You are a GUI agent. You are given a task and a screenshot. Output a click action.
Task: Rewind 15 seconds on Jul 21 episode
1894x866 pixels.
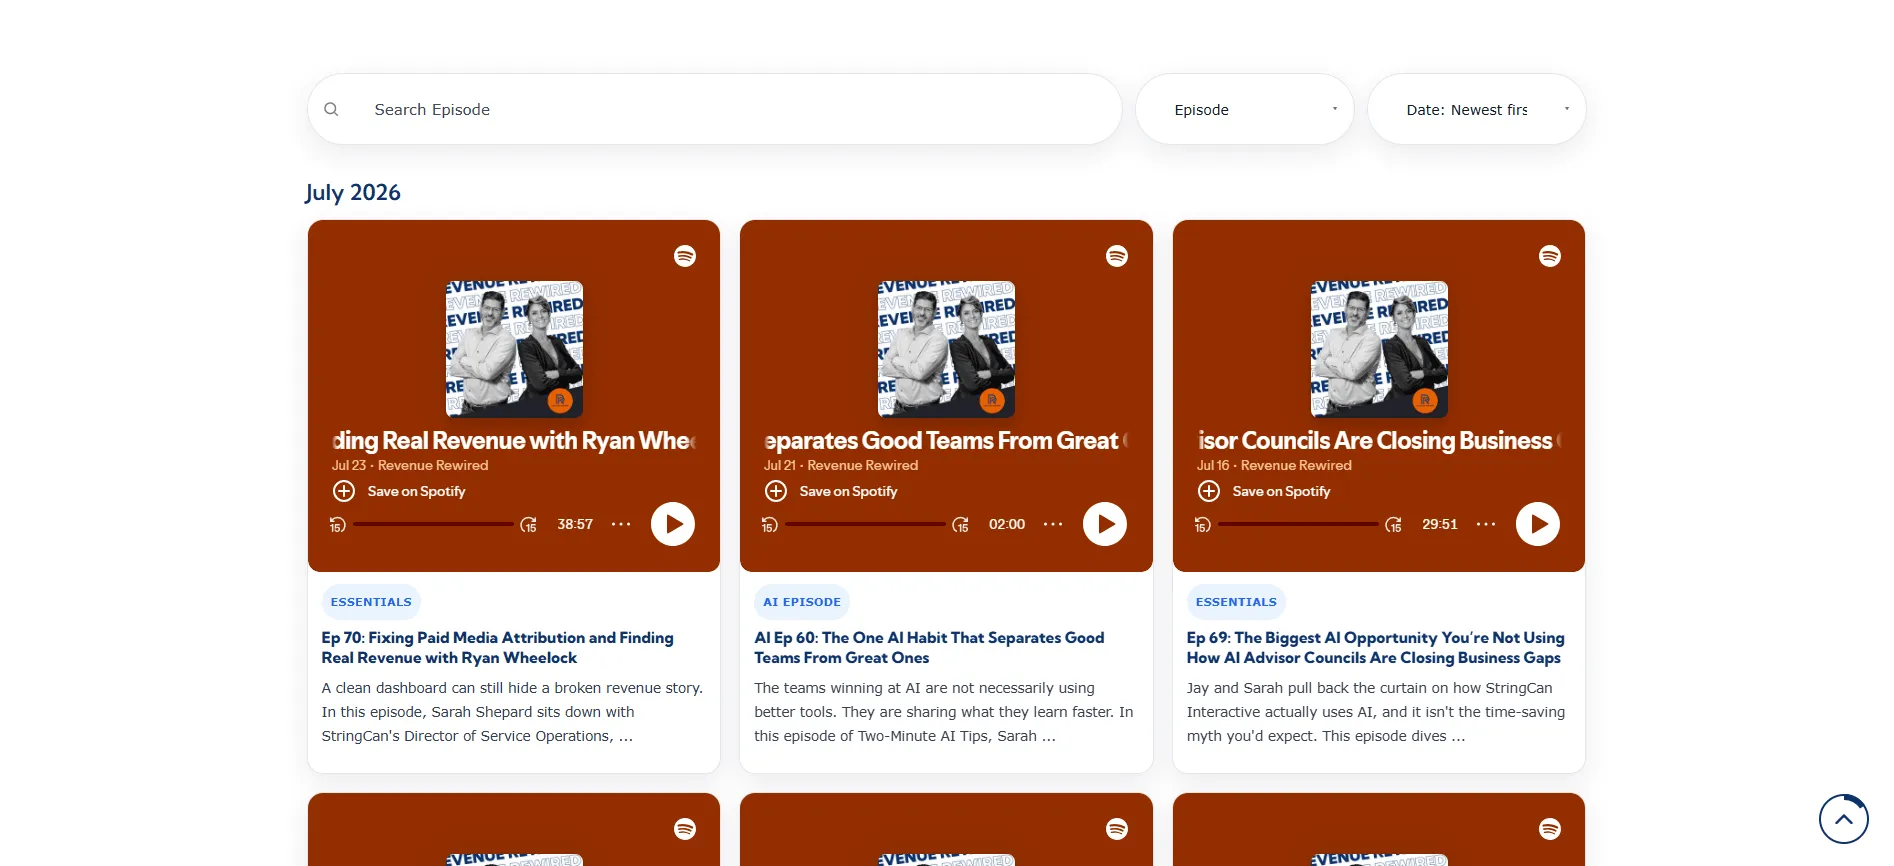tap(770, 524)
